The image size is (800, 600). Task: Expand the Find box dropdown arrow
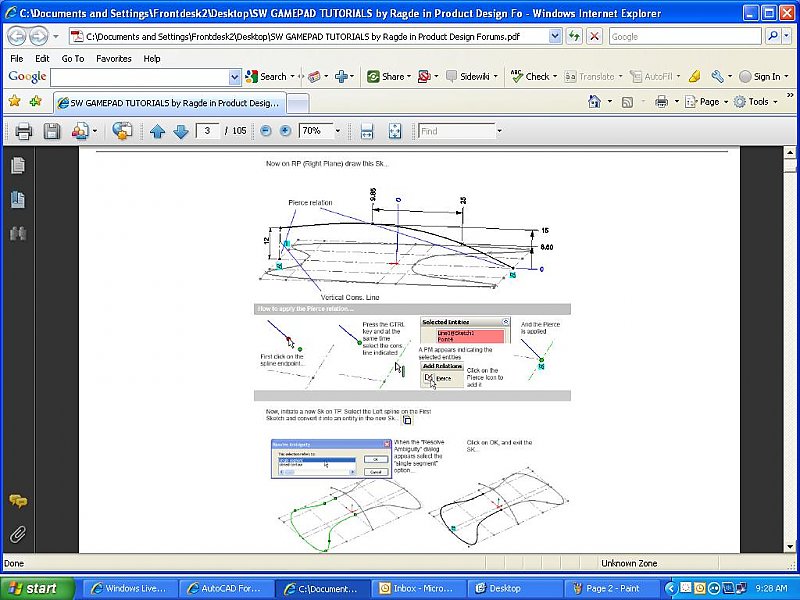tap(500, 131)
